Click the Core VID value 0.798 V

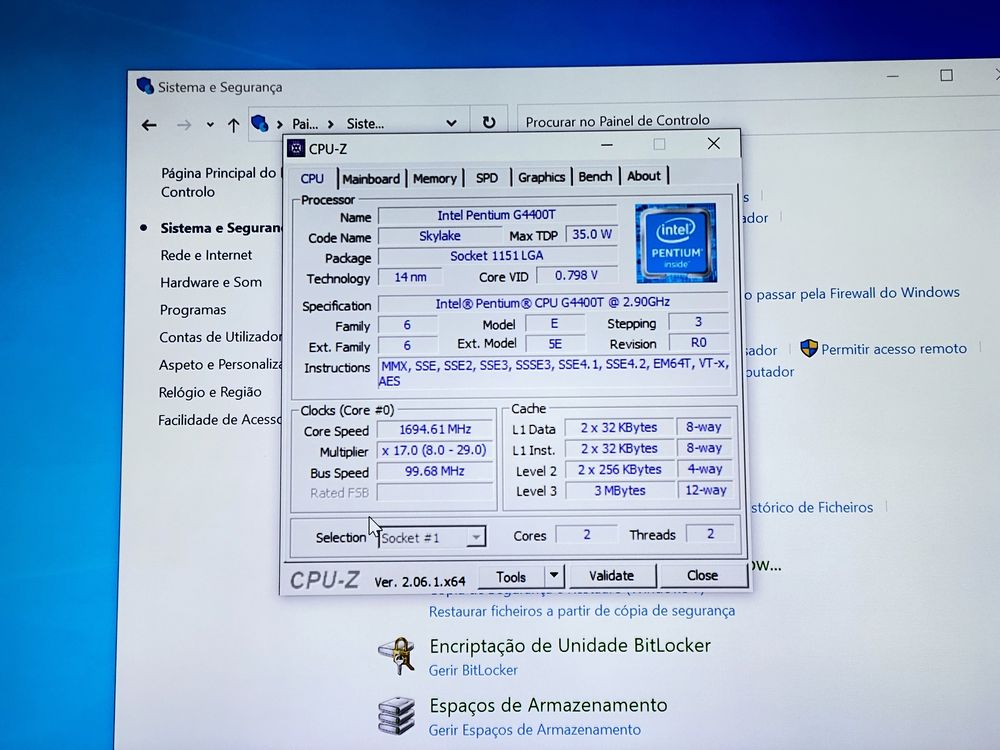pos(577,276)
